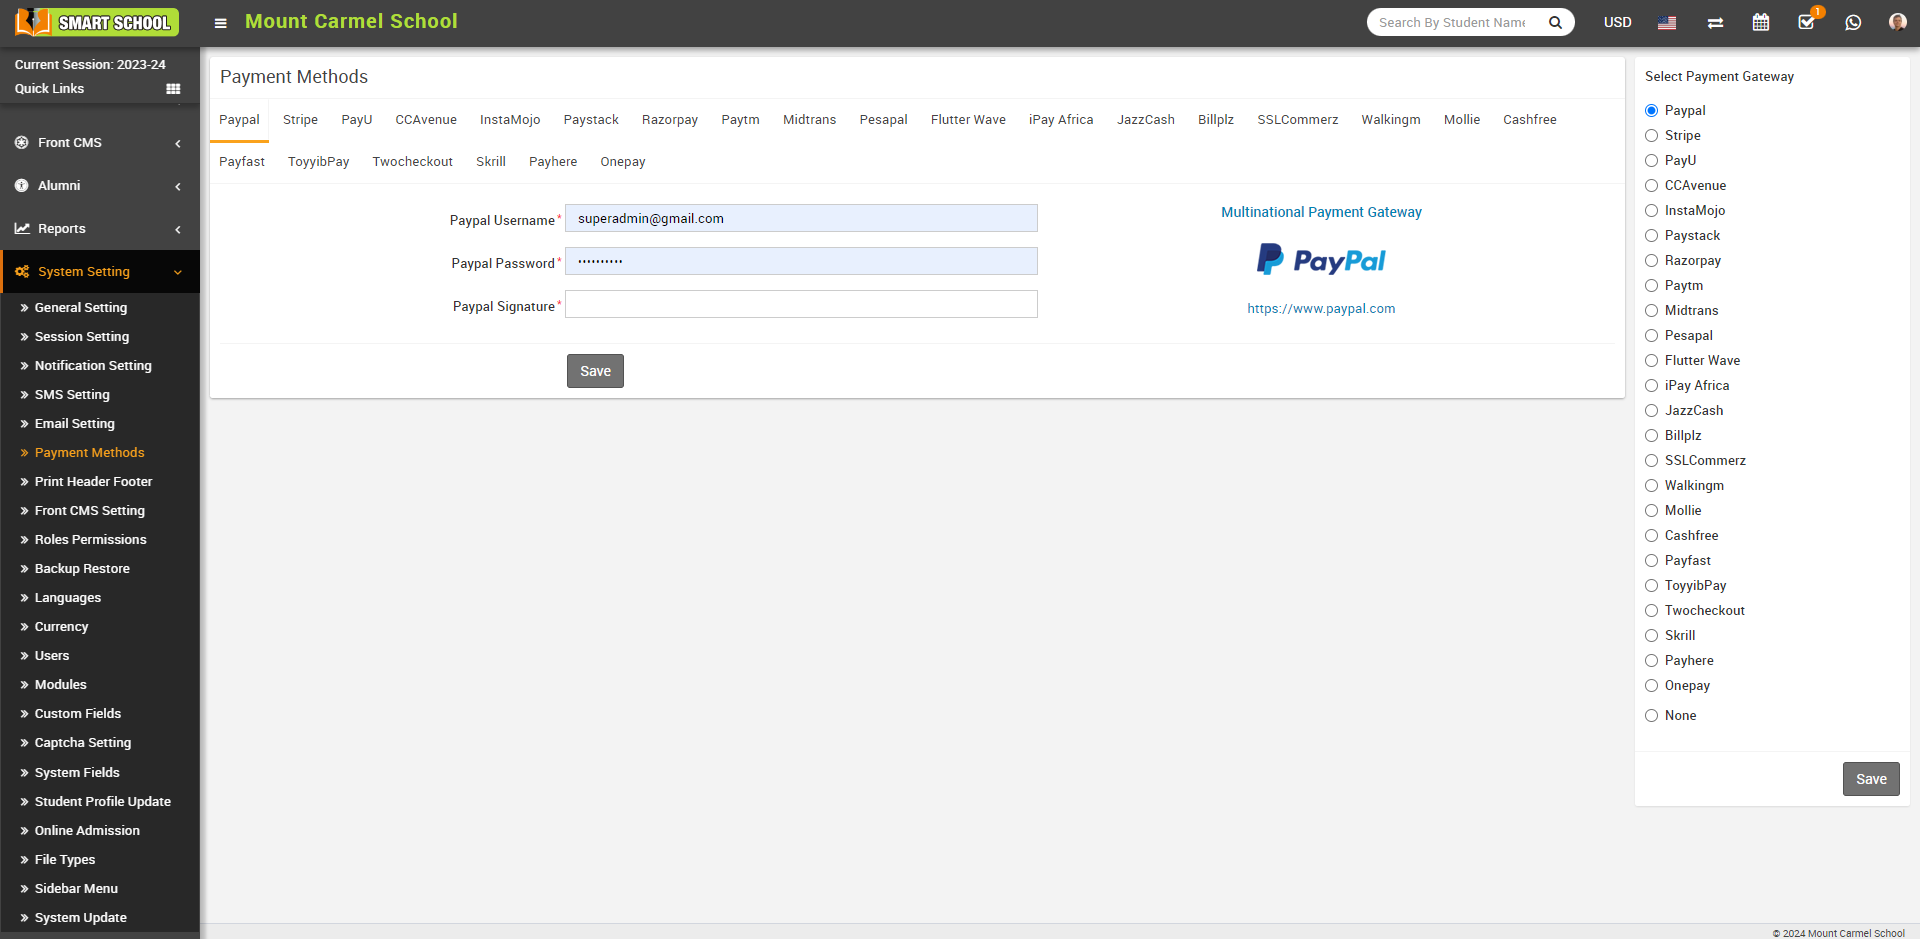Open WhatsApp chat icon in header
1920x939 pixels.
[x=1853, y=22]
